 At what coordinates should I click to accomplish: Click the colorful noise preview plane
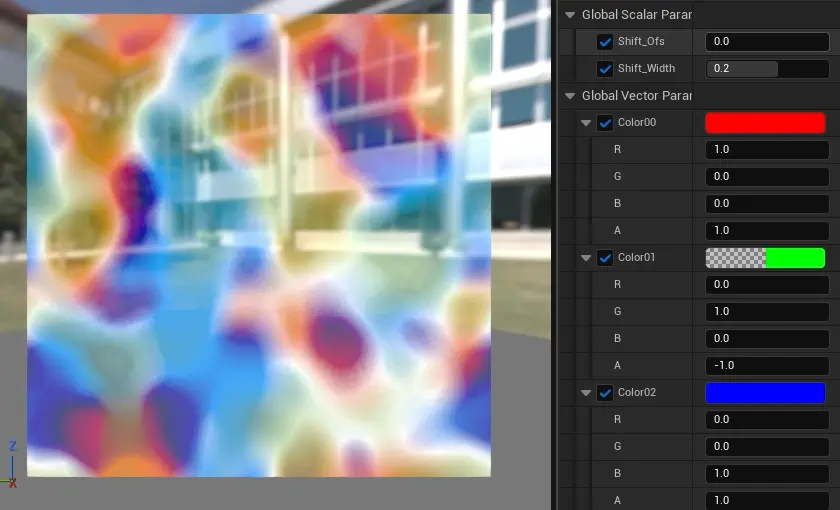tap(258, 245)
